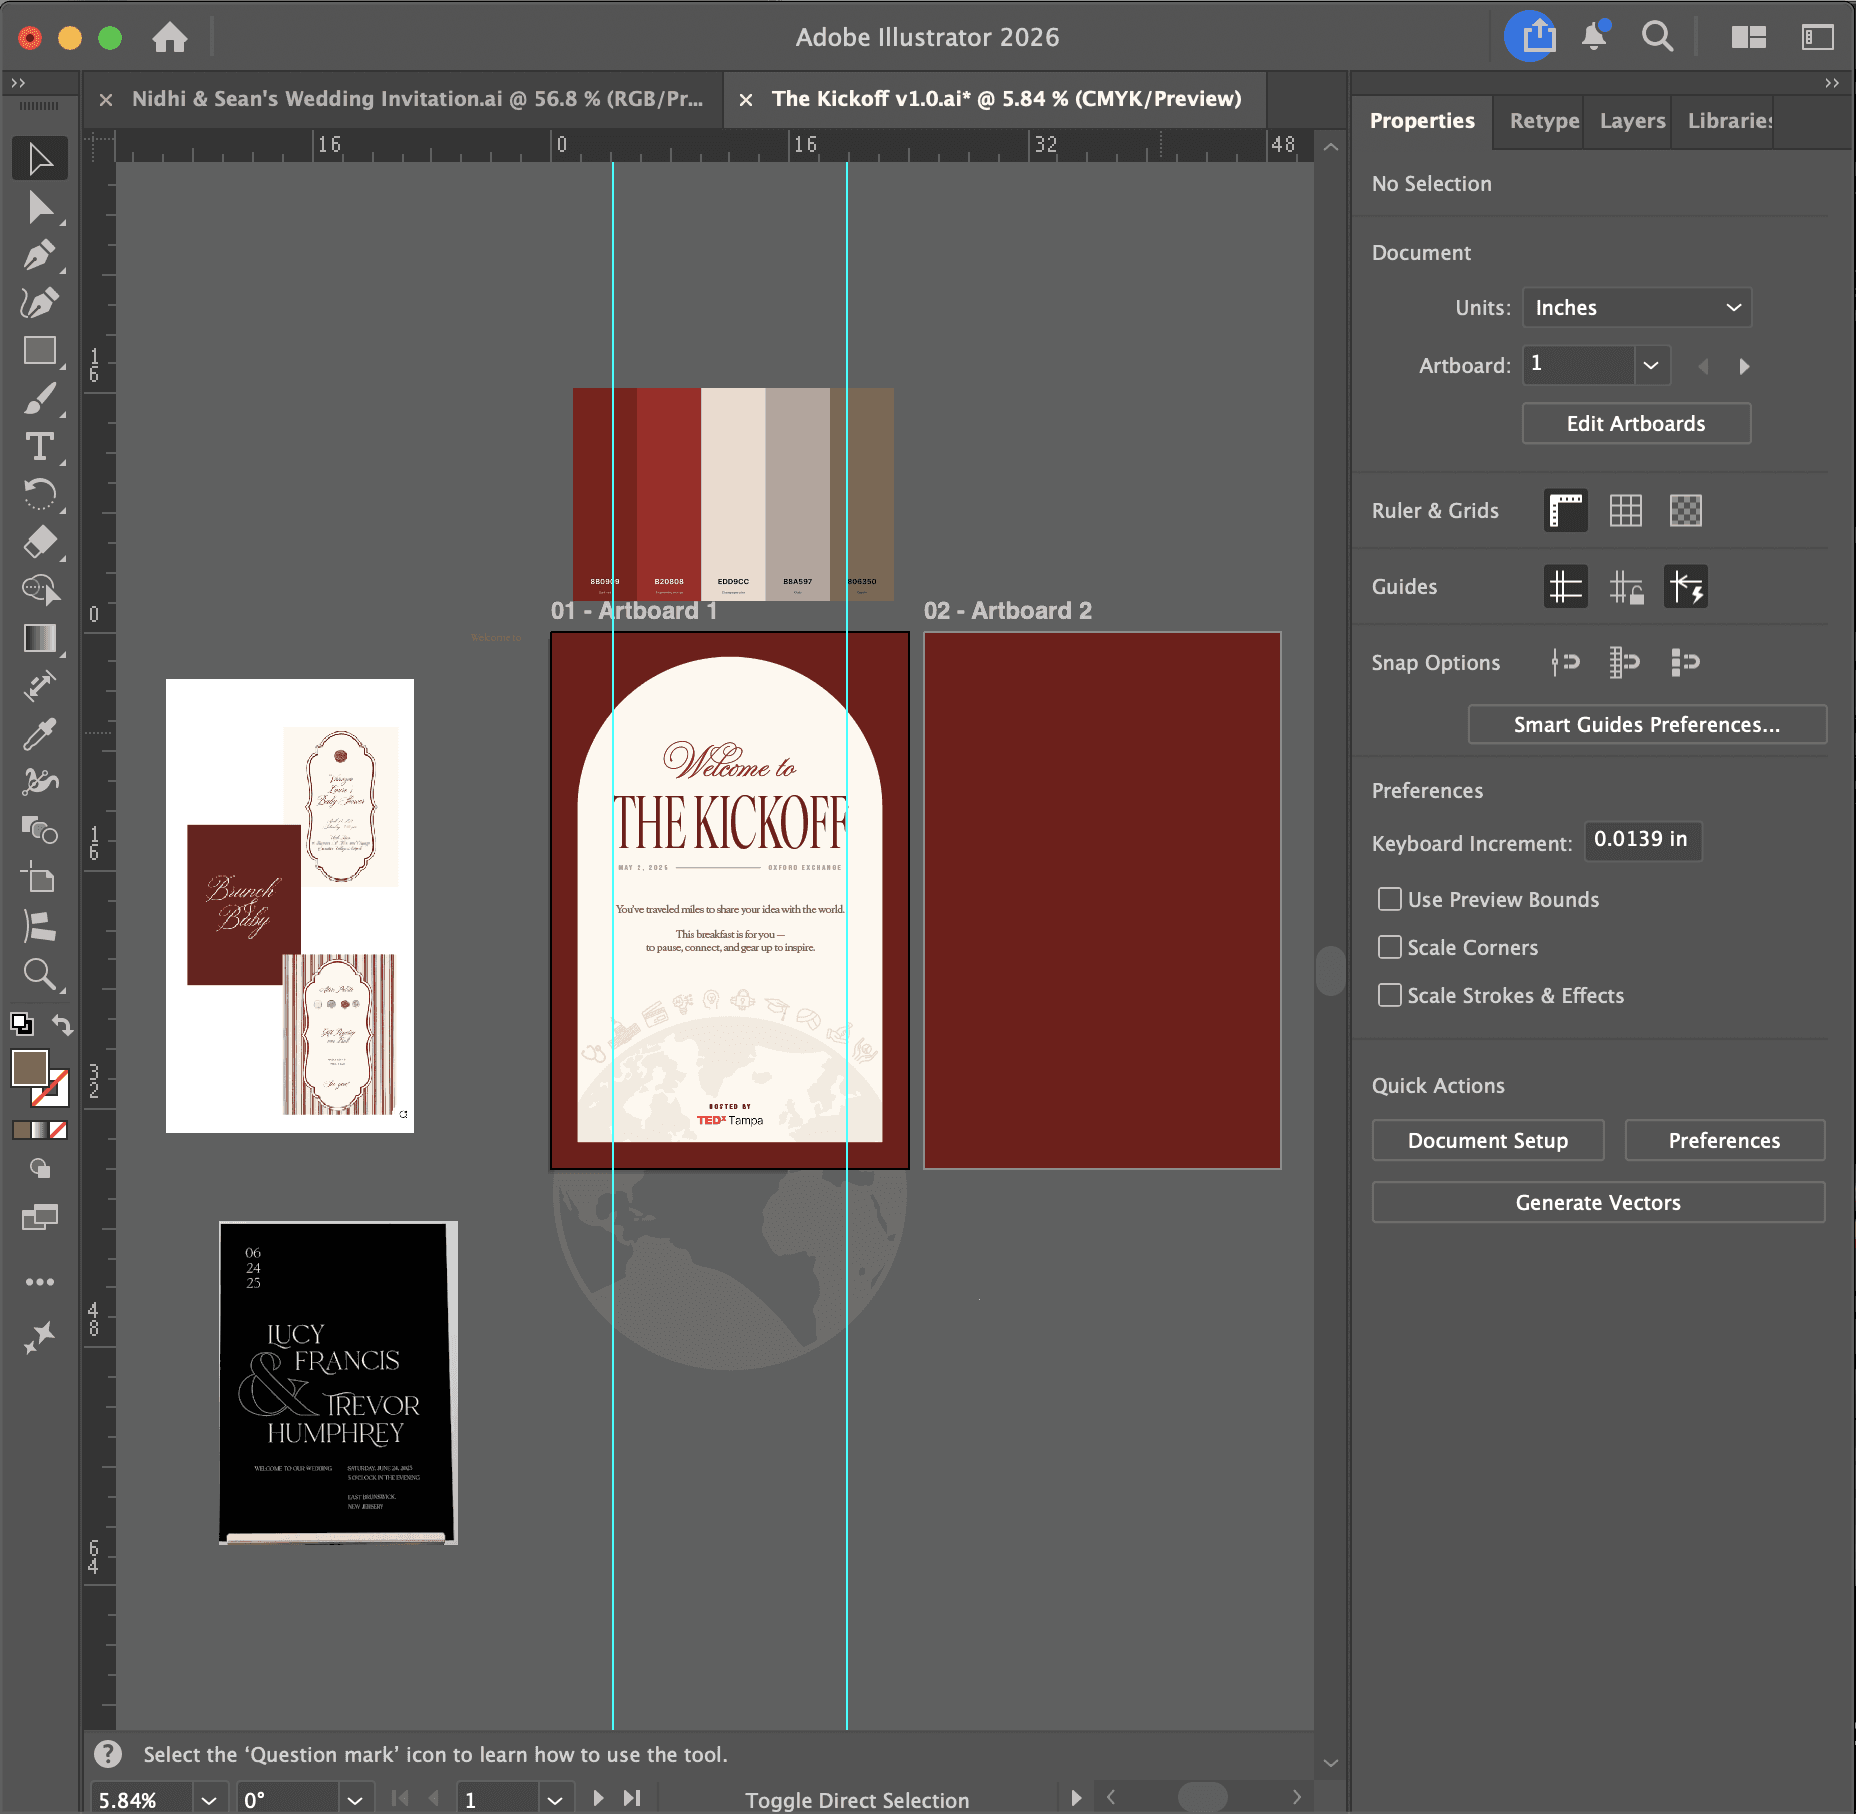This screenshot has height=1814, width=1856.
Task: Open the zoom level dropdown
Action: (208, 1799)
